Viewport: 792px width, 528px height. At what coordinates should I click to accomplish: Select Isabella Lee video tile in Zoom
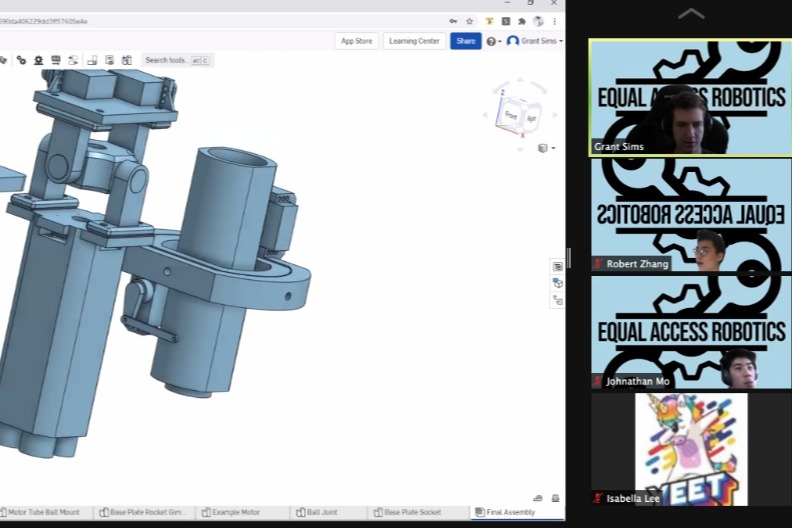[x=691, y=449]
